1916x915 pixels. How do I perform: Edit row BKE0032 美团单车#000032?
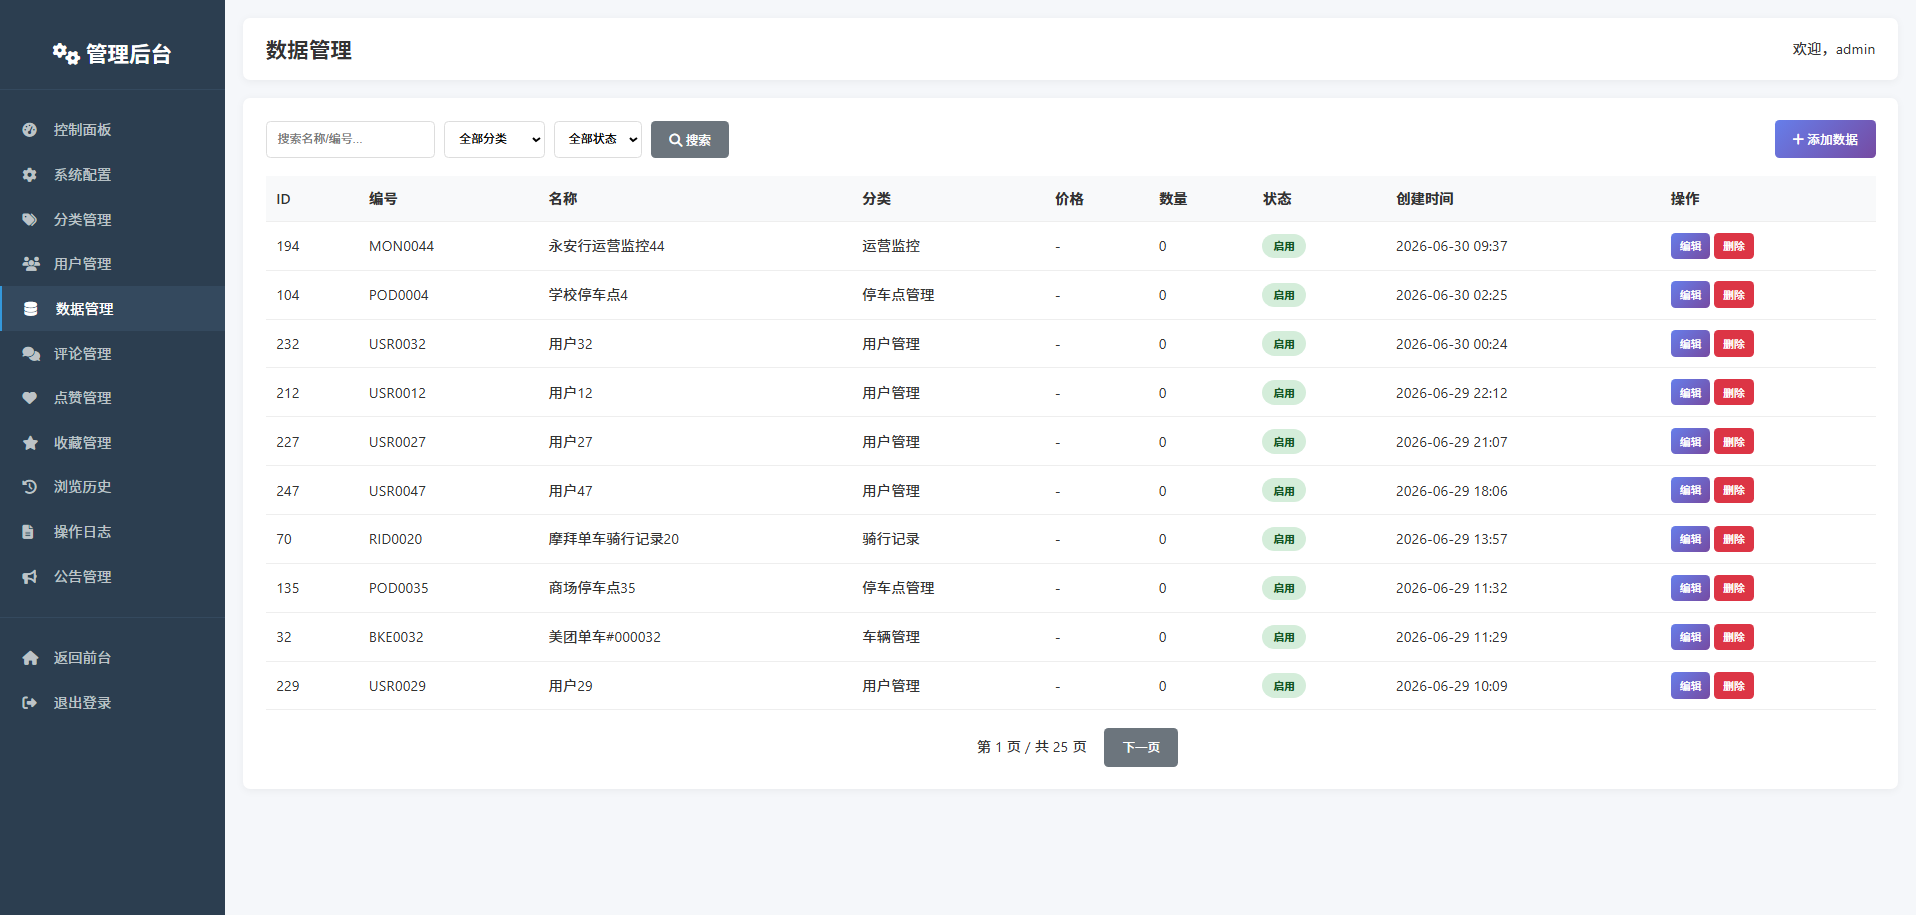[x=1690, y=637]
